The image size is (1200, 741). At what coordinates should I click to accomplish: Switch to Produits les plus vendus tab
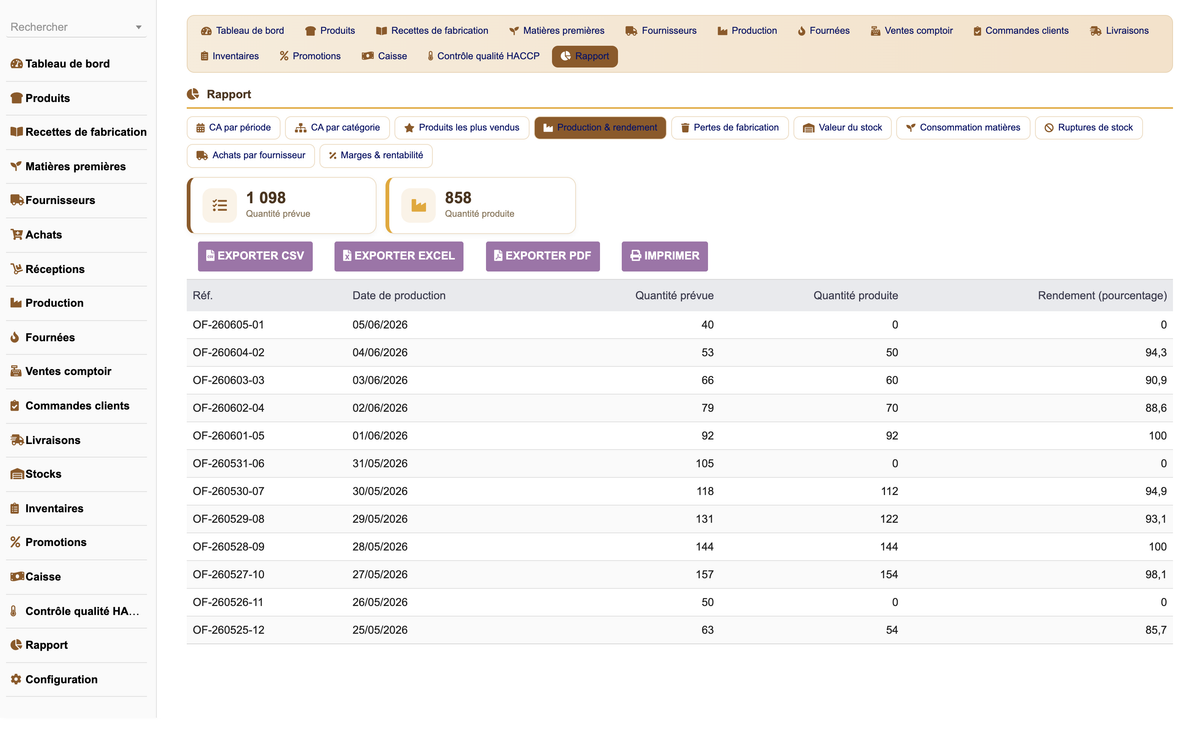[x=461, y=128]
